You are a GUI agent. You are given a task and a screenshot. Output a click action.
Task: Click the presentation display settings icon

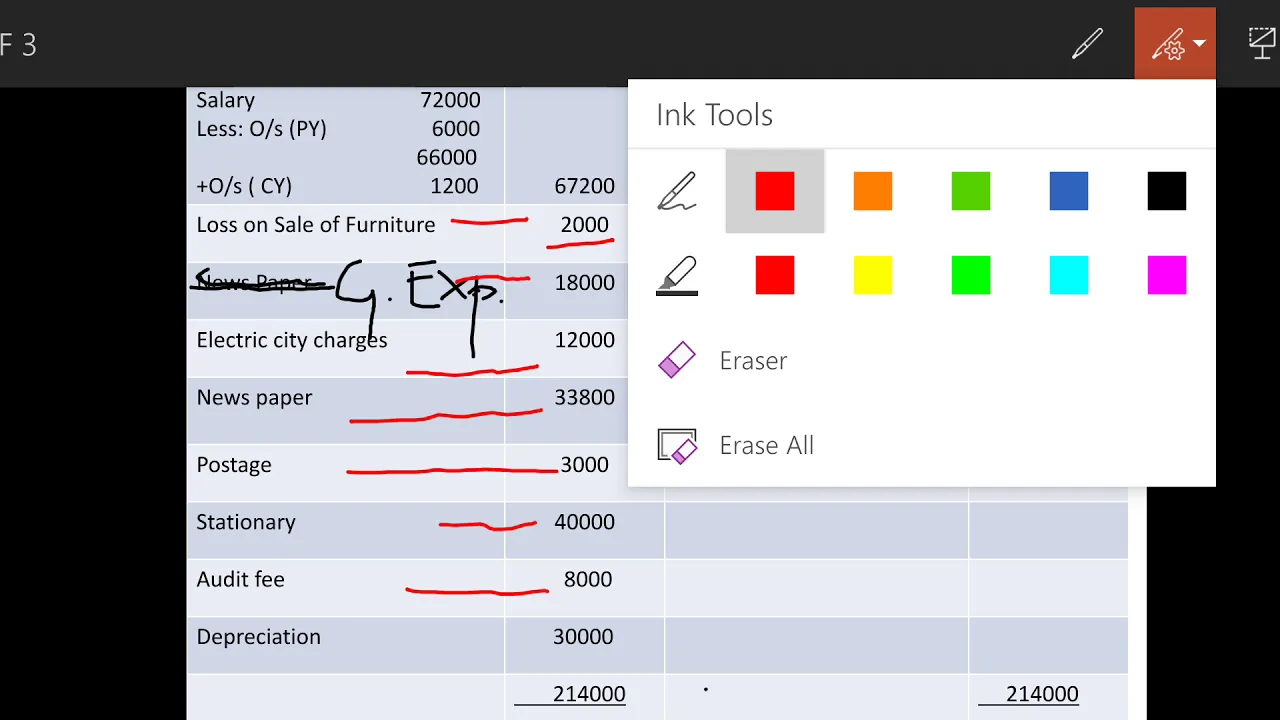1264,44
